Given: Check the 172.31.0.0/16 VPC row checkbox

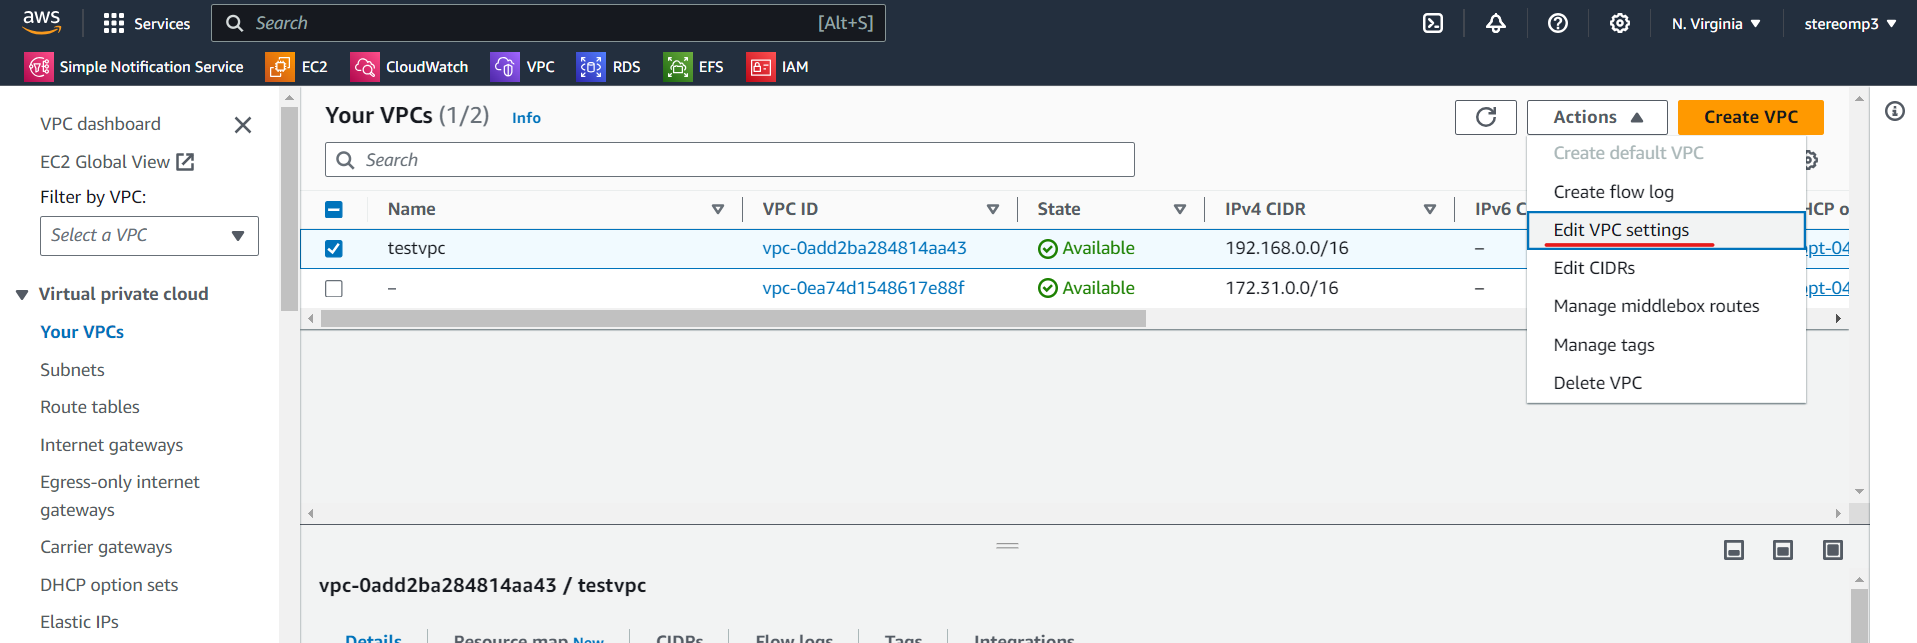Looking at the screenshot, I should pyautogui.click(x=334, y=288).
